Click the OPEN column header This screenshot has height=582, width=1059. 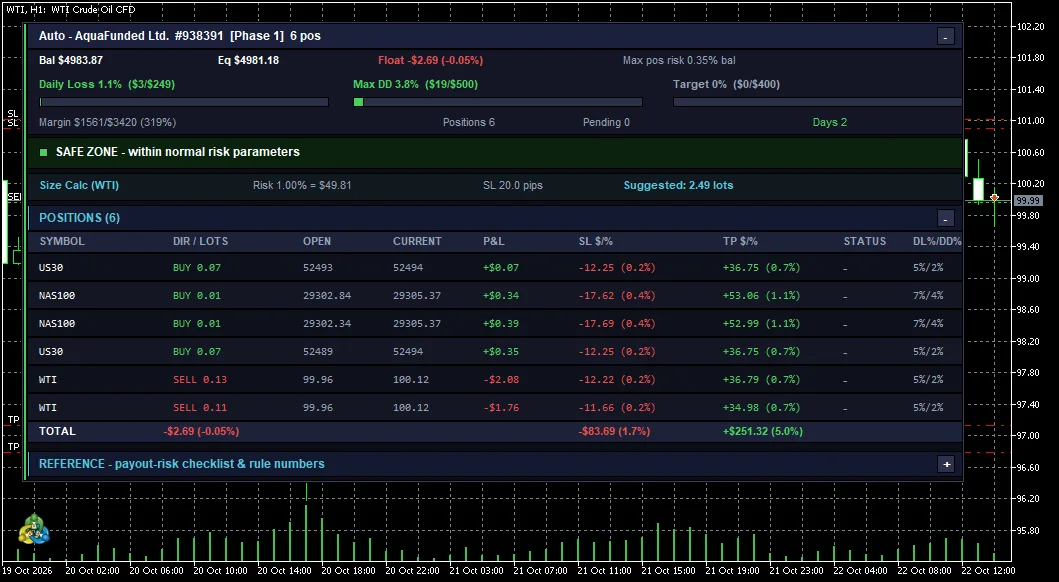[317, 241]
